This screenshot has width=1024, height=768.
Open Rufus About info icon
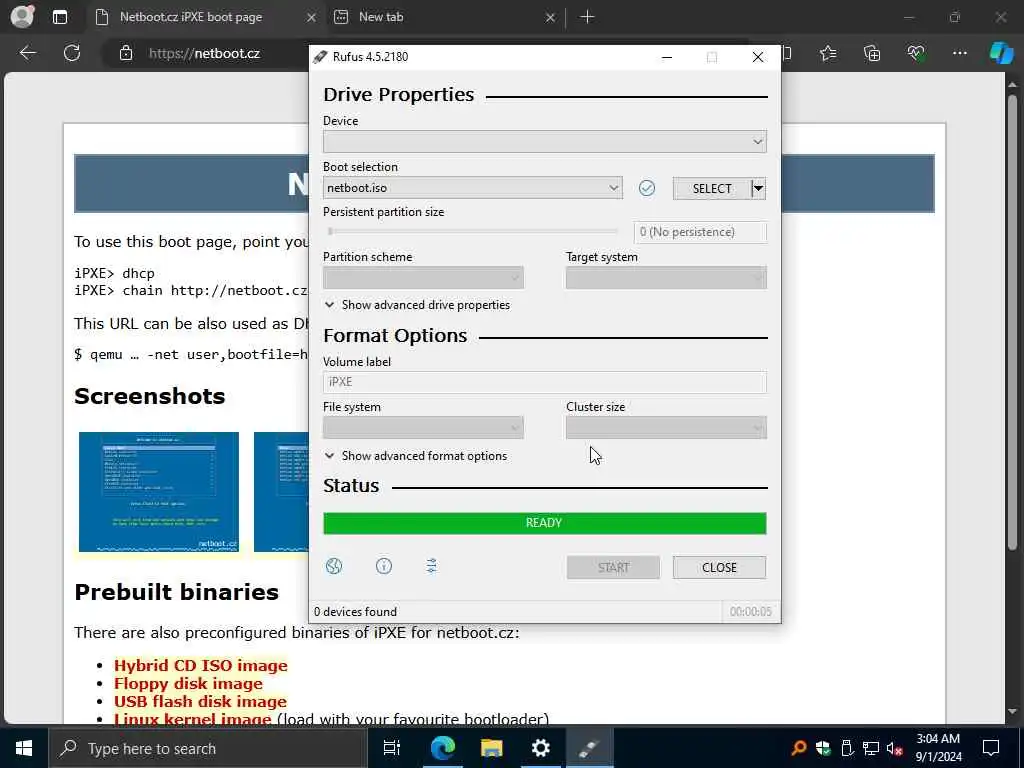[384, 566]
